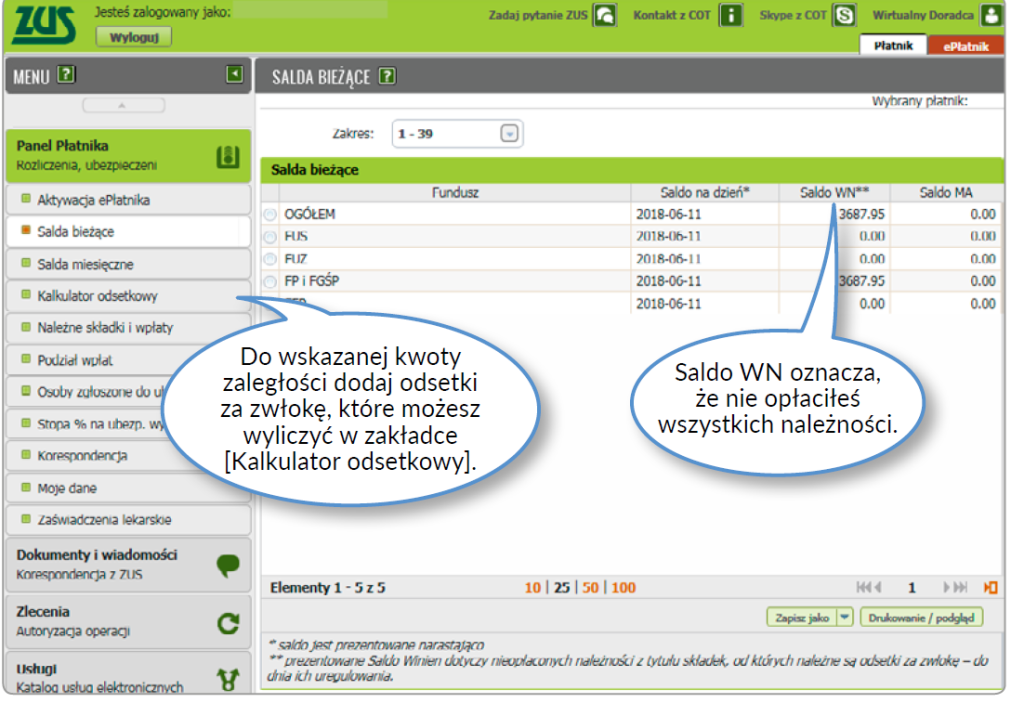Click the Zlecenia refresh arrow icon
This screenshot has width=1024, height=703.
(228, 623)
